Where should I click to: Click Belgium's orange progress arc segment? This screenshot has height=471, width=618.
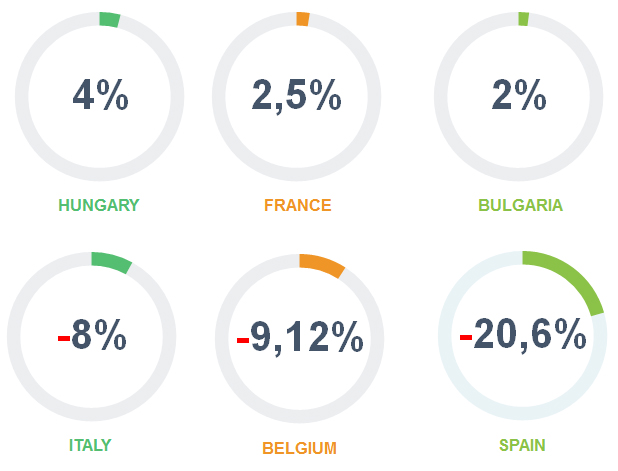pos(322,265)
